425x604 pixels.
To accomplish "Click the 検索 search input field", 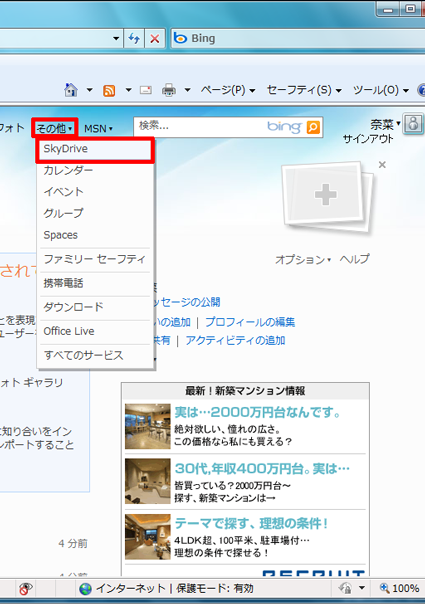I will [199, 126].
